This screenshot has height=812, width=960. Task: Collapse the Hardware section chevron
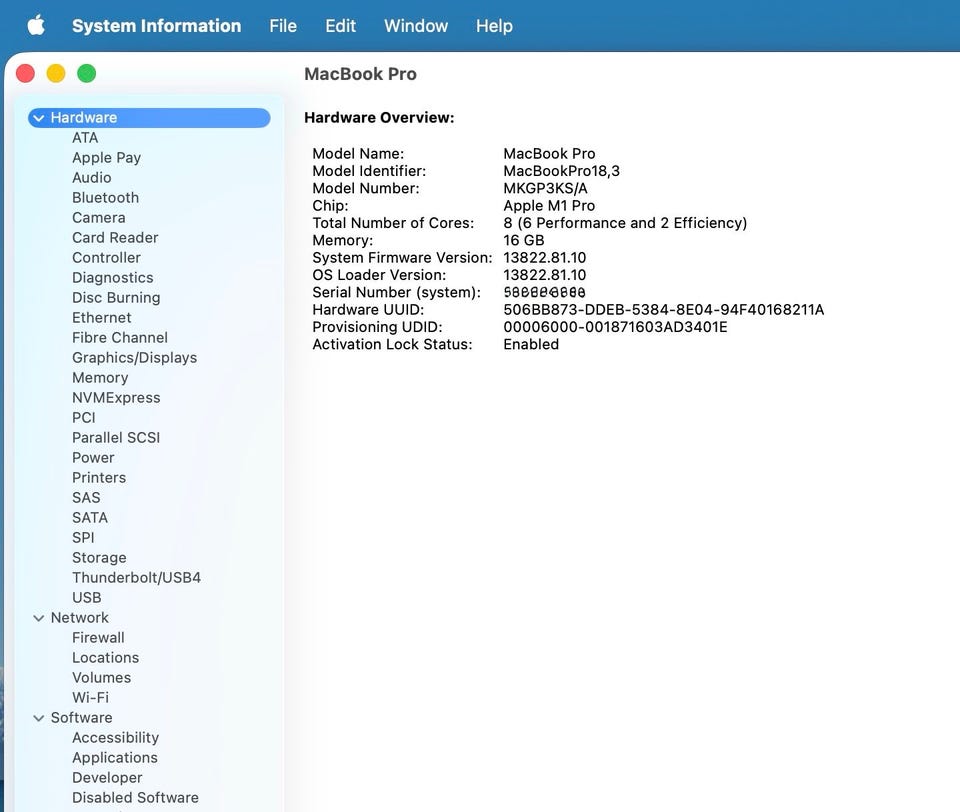point(39,118)
